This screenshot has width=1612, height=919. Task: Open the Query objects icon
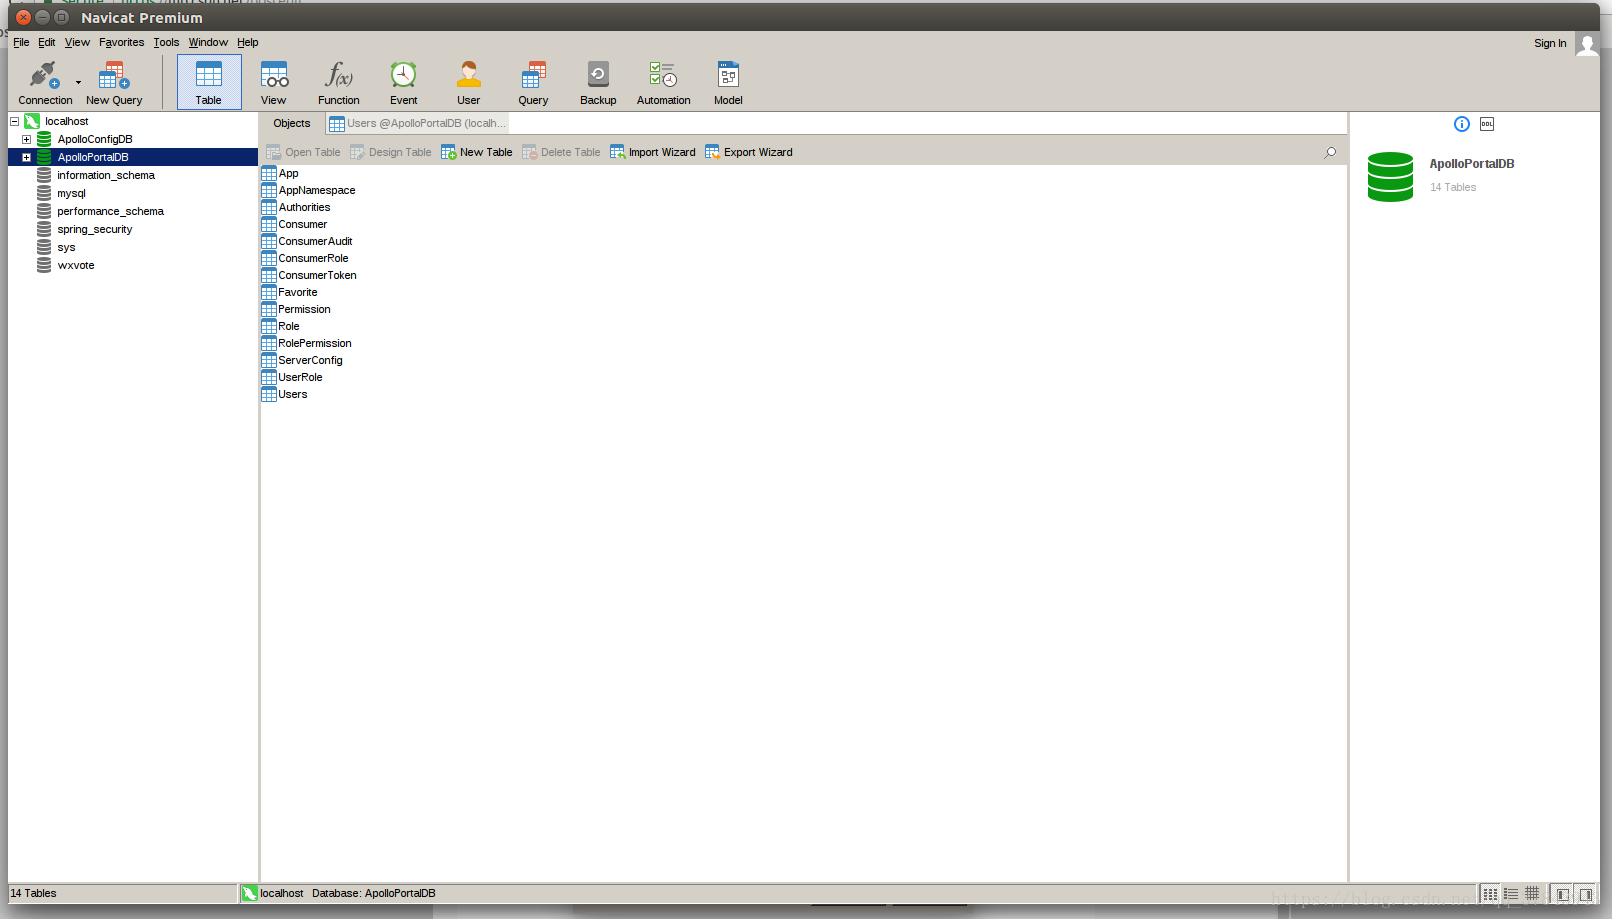(x=533, y=82)
